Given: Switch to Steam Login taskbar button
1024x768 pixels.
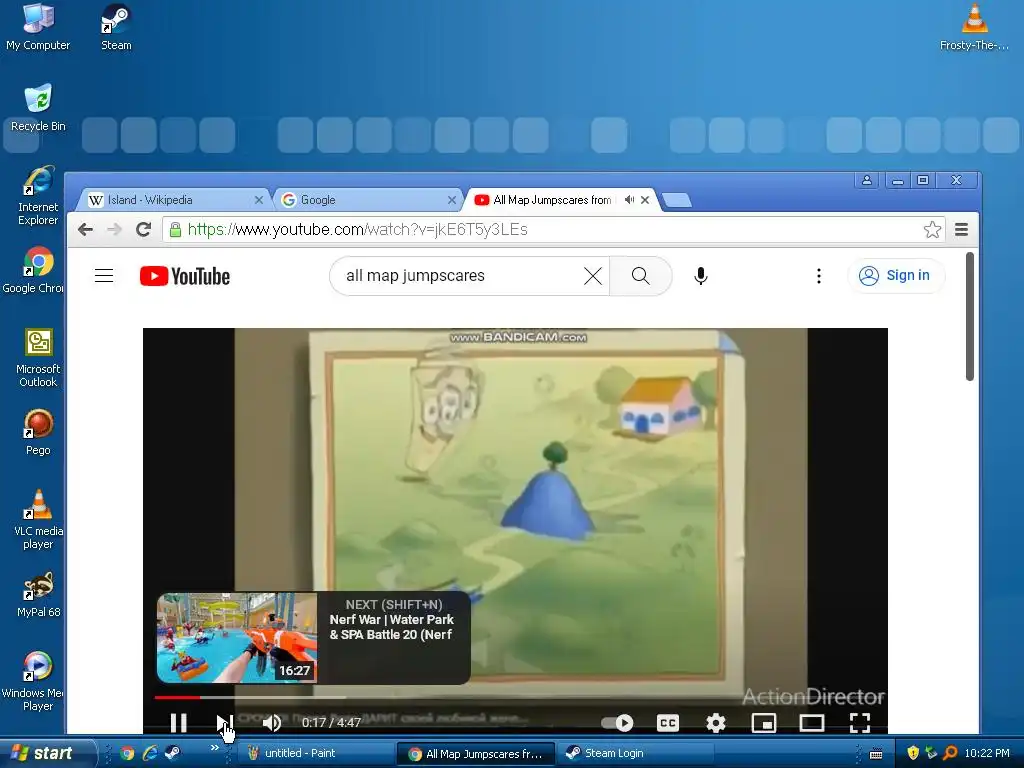Looking at the screenshot, I should tap(635, 754).
